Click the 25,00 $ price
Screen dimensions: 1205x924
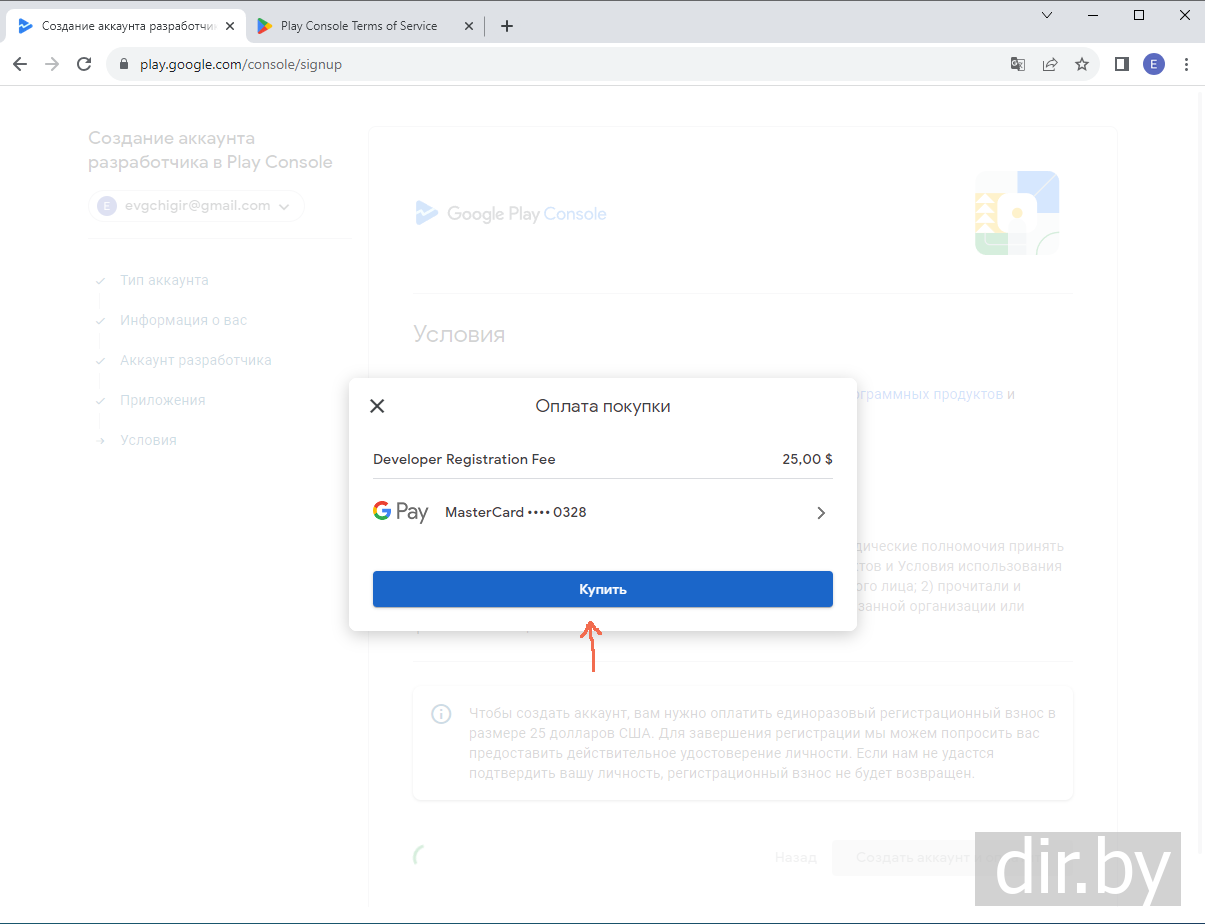807,460
